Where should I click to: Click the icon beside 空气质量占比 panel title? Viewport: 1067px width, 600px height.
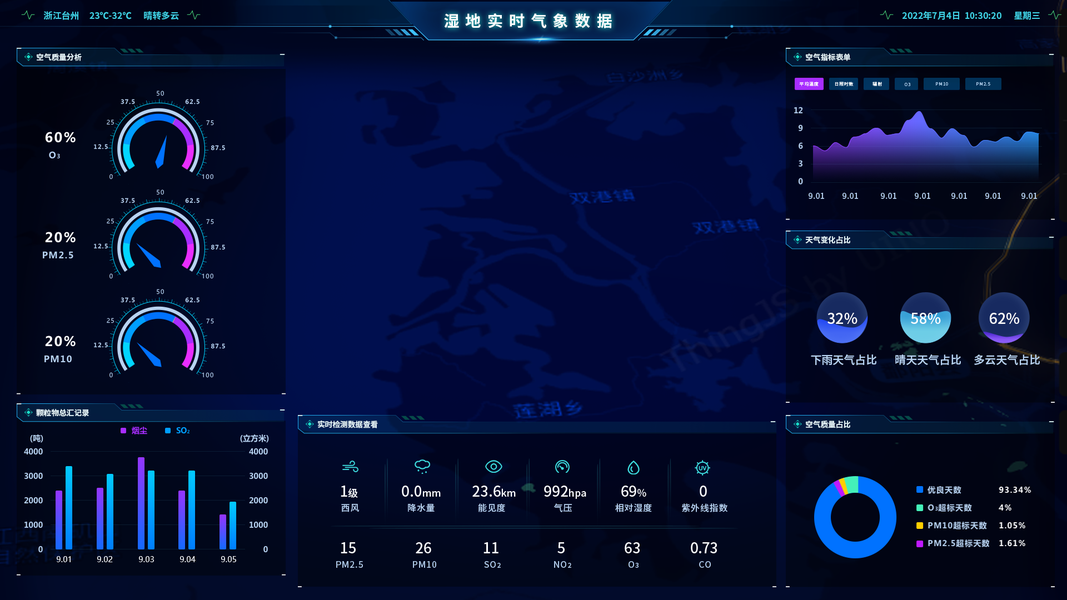tap(798, 424)
